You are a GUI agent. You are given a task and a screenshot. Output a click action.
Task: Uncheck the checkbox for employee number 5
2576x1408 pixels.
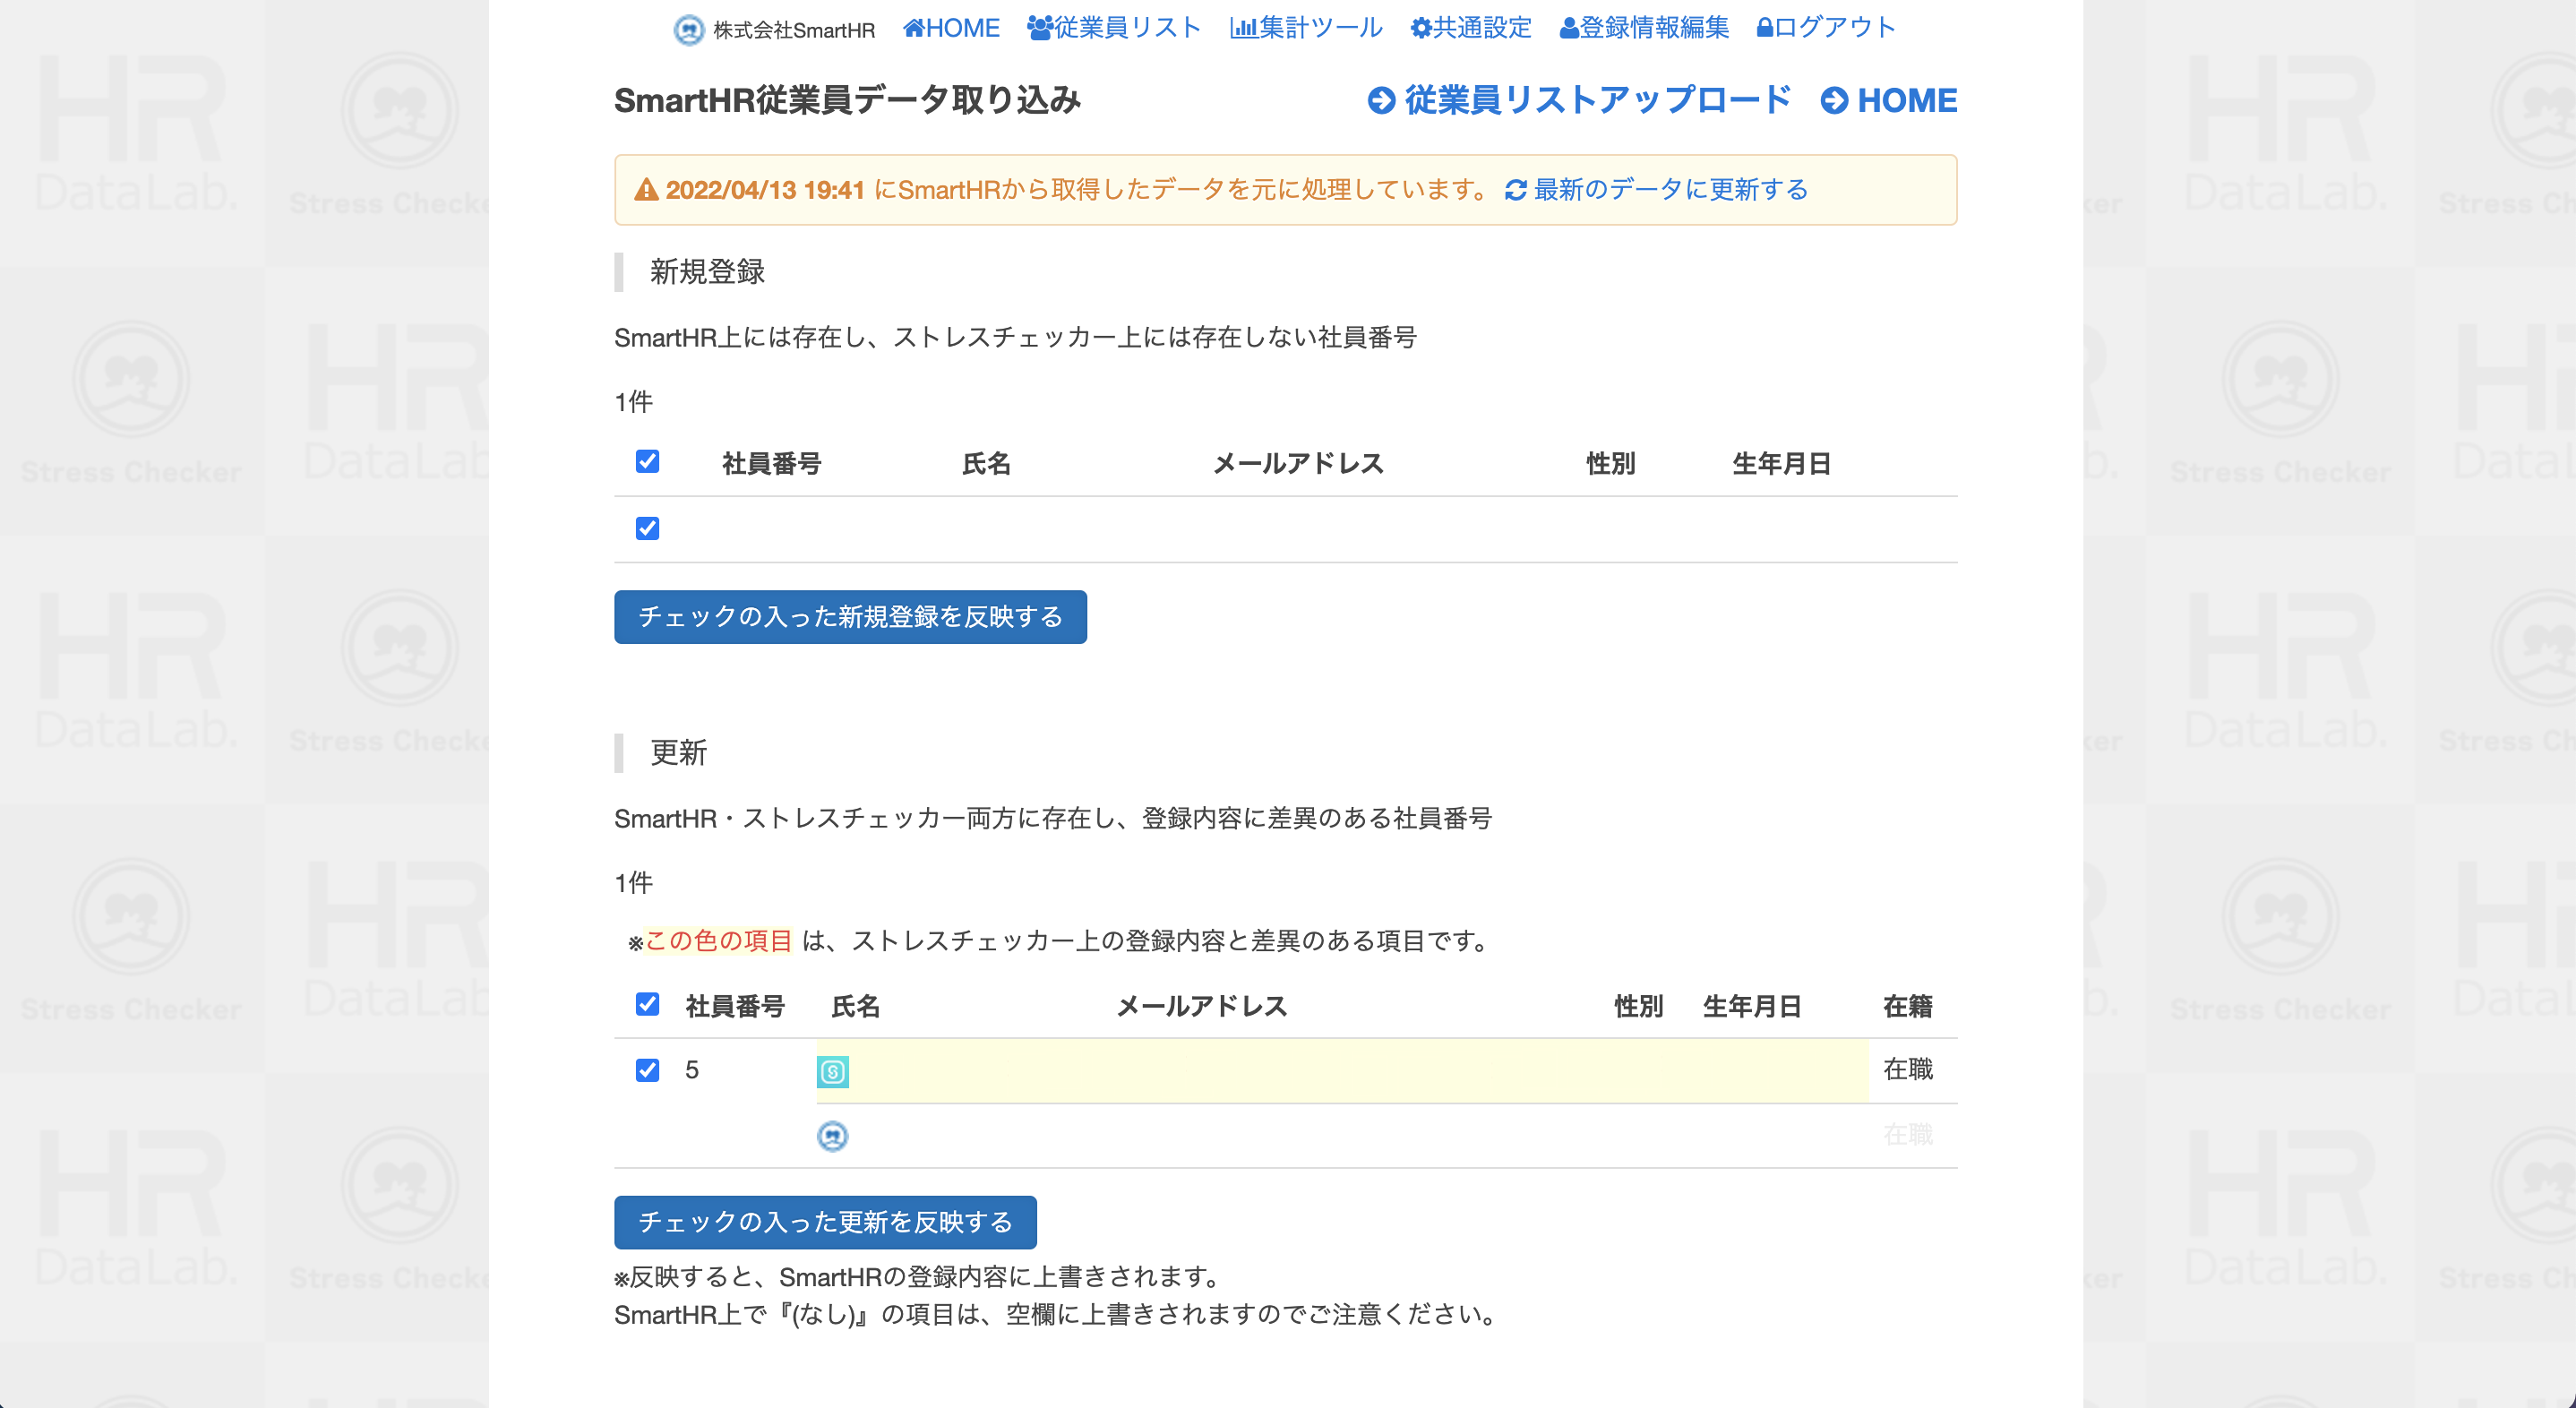[x=647, y=1070]
